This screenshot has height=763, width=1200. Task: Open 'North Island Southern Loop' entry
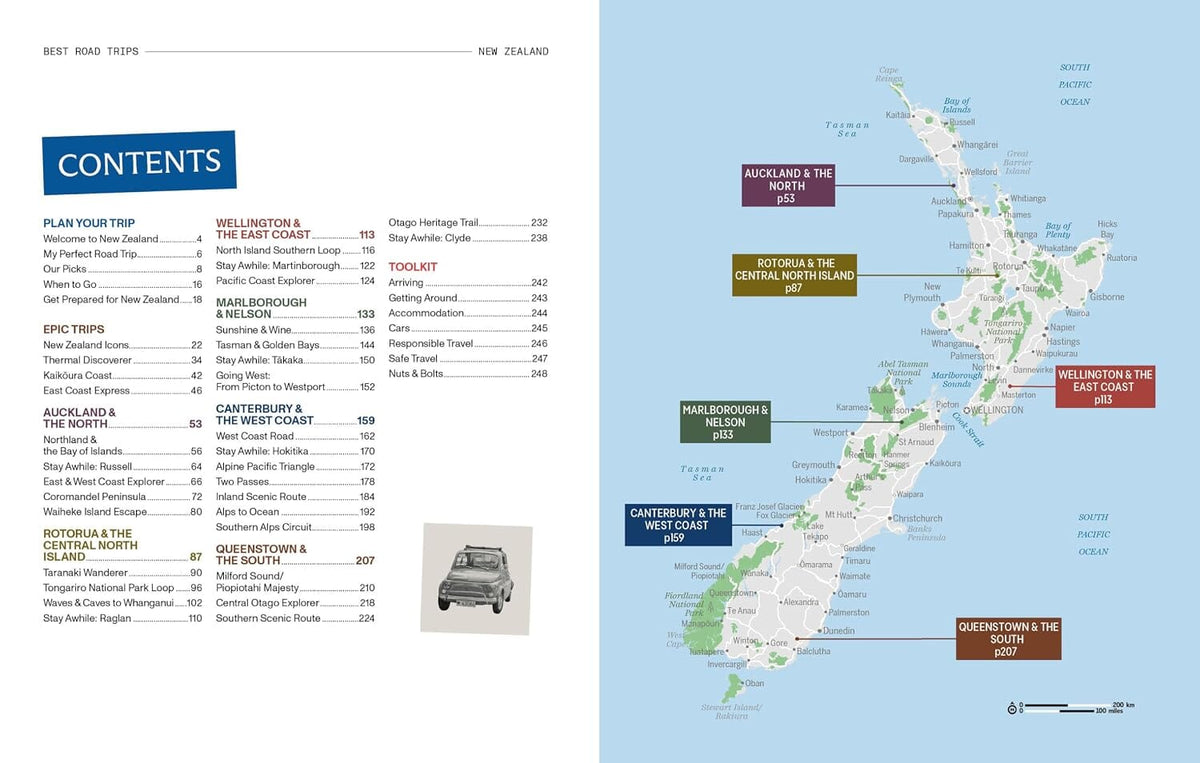(x=296, y=250)
